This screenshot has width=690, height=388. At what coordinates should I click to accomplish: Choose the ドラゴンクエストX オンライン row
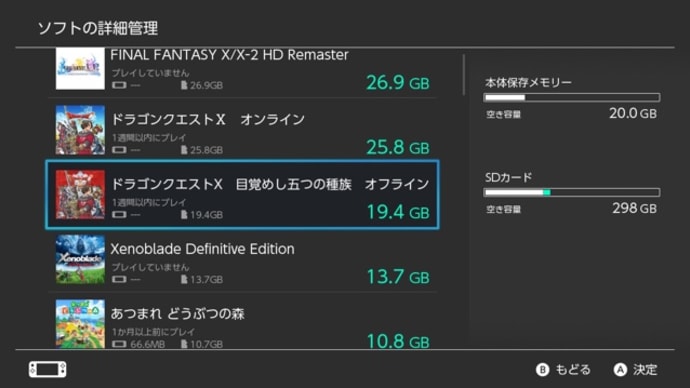[x=242, y=130]
